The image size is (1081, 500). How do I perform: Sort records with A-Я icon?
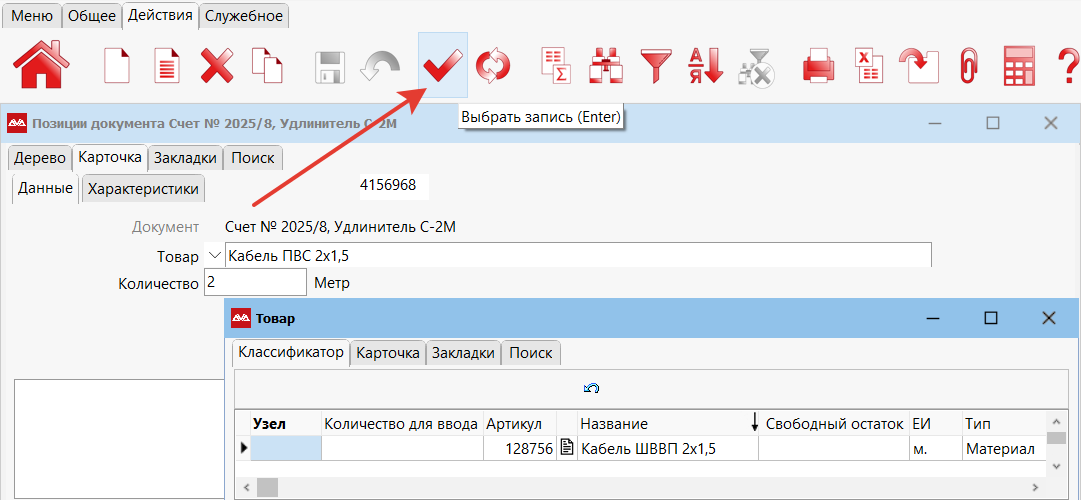pyautogui.click(x=705, y=66)
